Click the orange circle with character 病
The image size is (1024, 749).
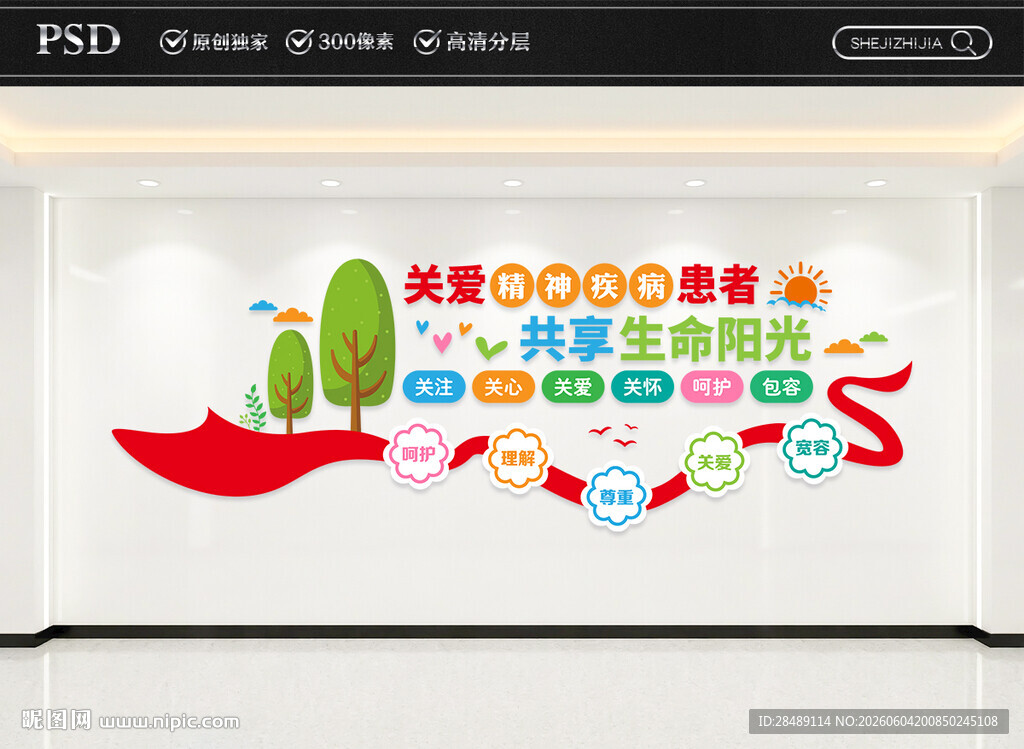point(650,286)
